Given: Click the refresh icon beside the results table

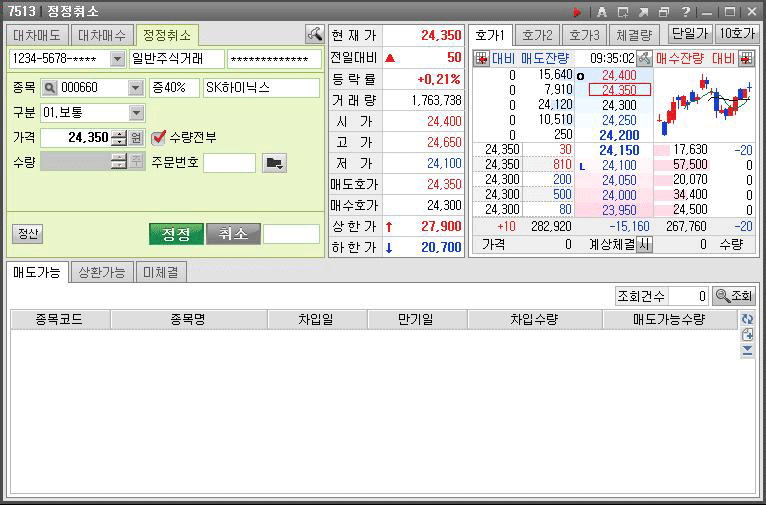Looking at the screenshot, I should coord(747,318).
